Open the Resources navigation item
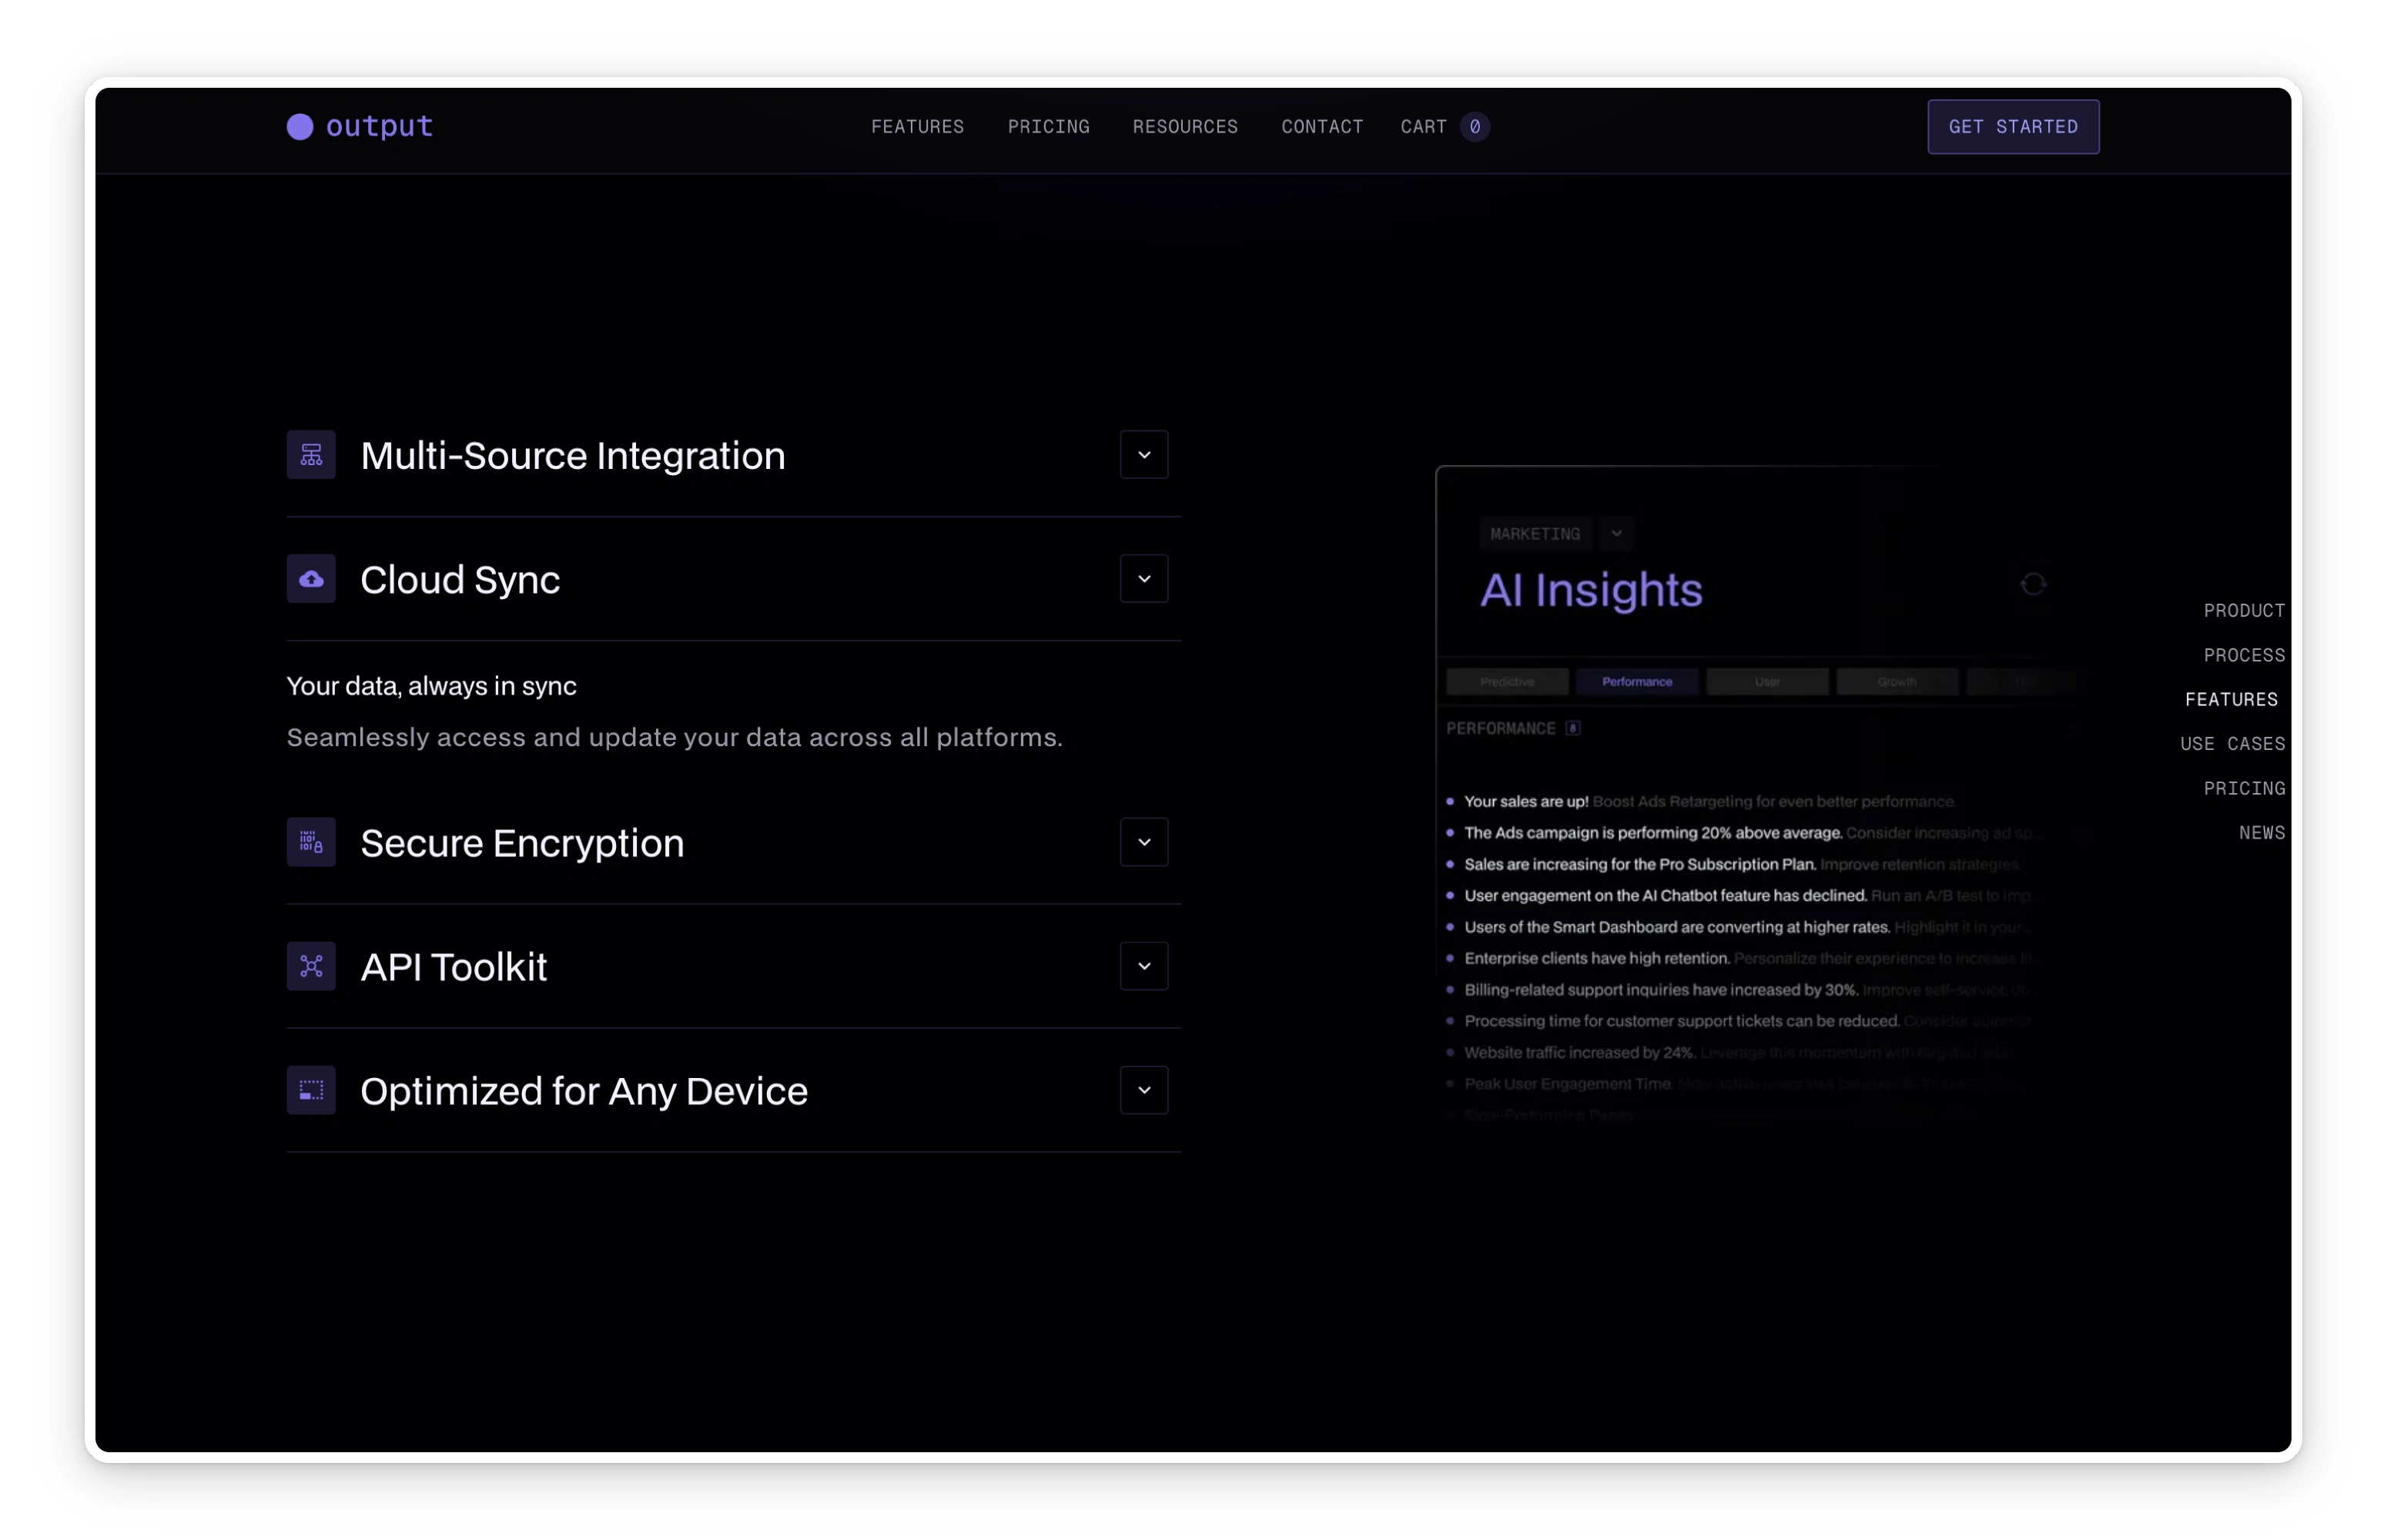The height and width of the screenshot is (1540, 2387). [1185, 127]
